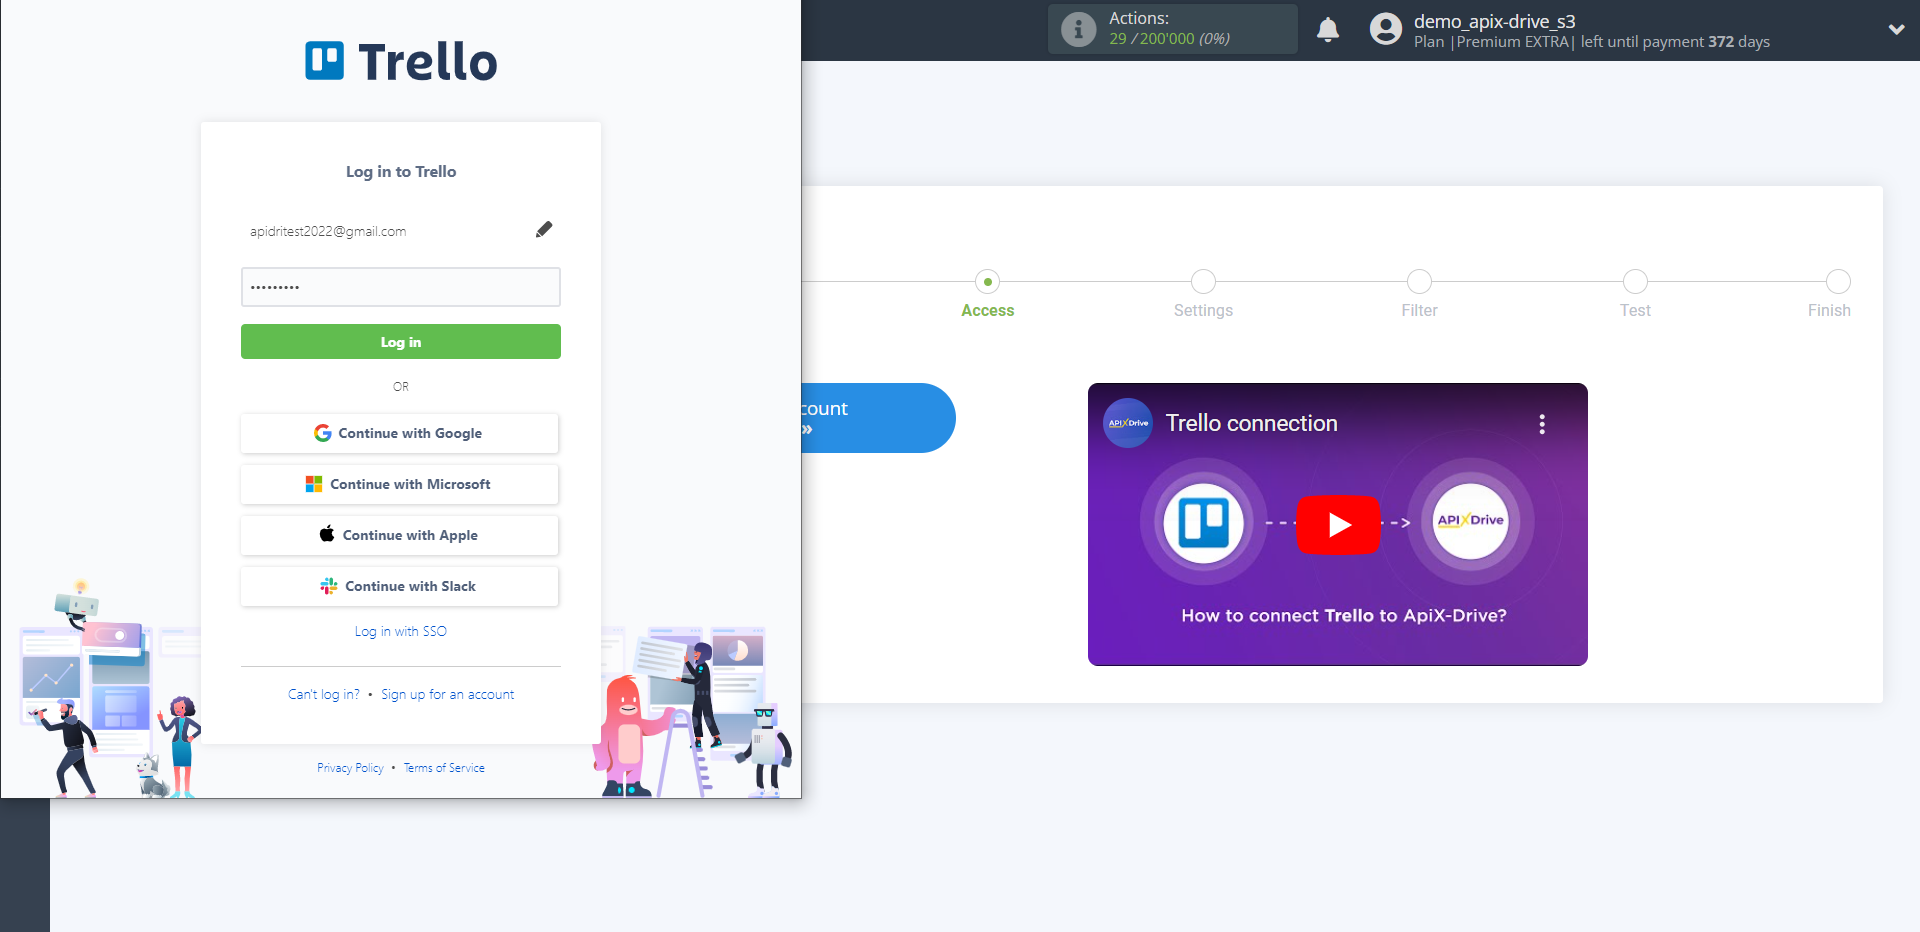Select the Filter step marker
1920x932 pixels.
1419,282
